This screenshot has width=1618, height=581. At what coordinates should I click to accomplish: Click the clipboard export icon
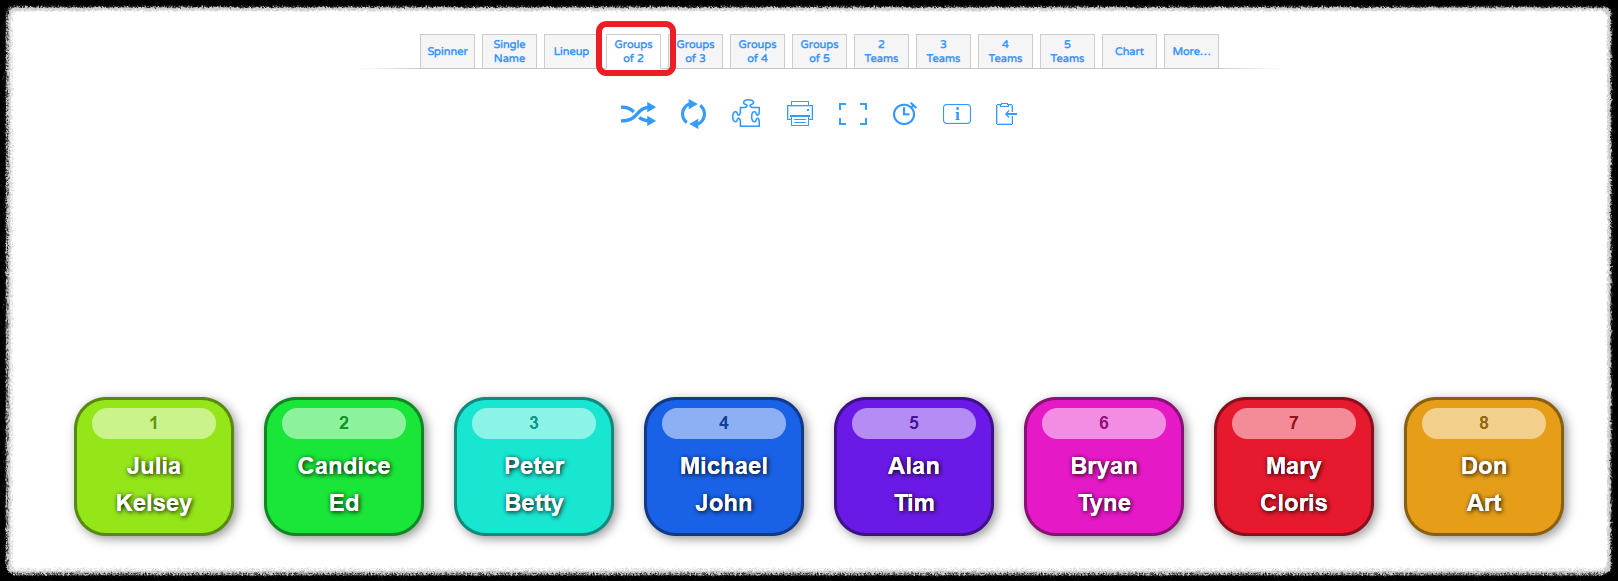click(1006, 114)
